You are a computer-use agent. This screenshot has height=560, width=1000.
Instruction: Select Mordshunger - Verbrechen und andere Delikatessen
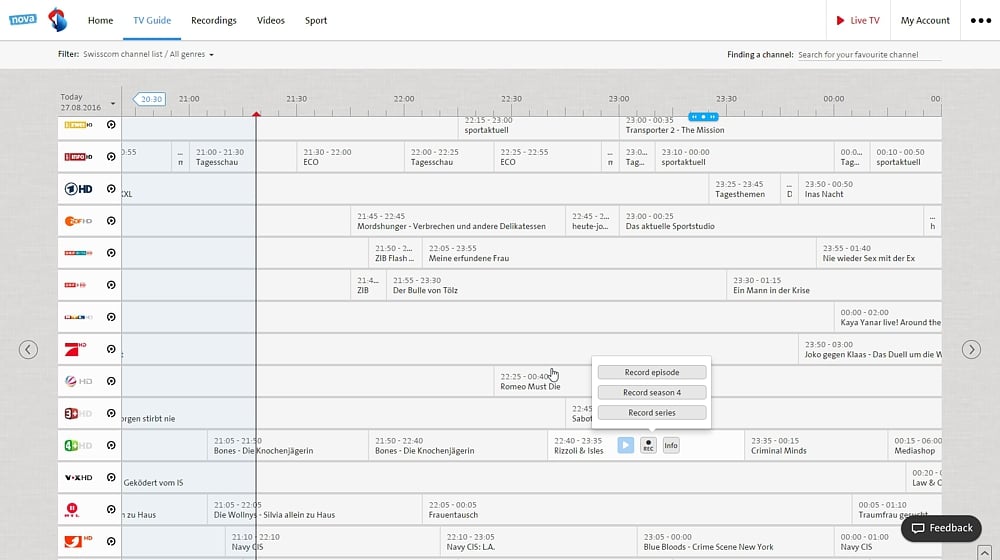pyautogui.click(x=457, y=221)
